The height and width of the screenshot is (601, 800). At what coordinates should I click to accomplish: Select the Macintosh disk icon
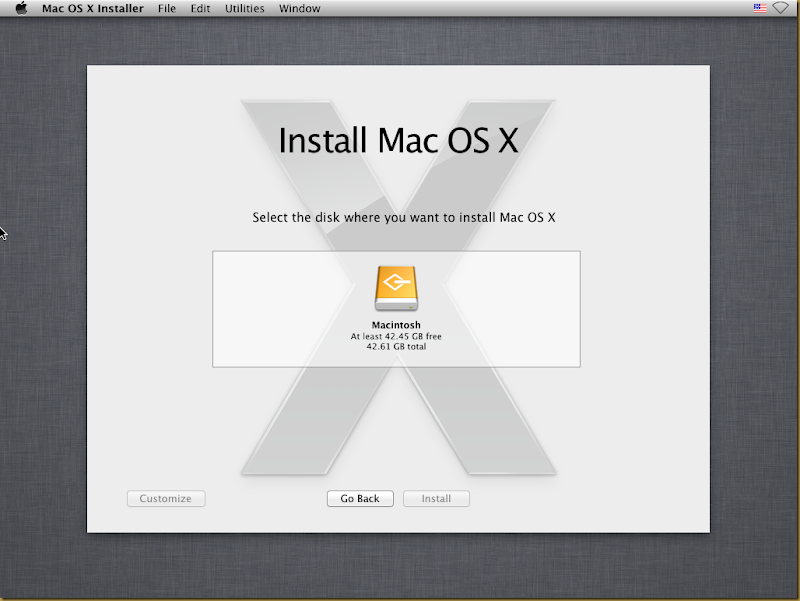(x=396, y=288)
